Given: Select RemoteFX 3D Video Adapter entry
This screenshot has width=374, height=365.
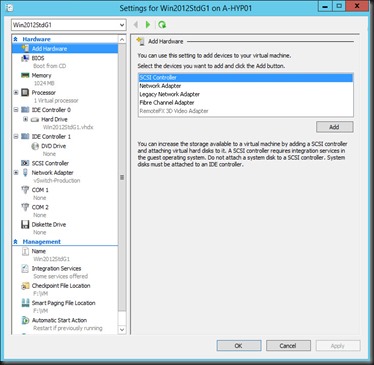Looking at the screenshot, I should [246, 111].
